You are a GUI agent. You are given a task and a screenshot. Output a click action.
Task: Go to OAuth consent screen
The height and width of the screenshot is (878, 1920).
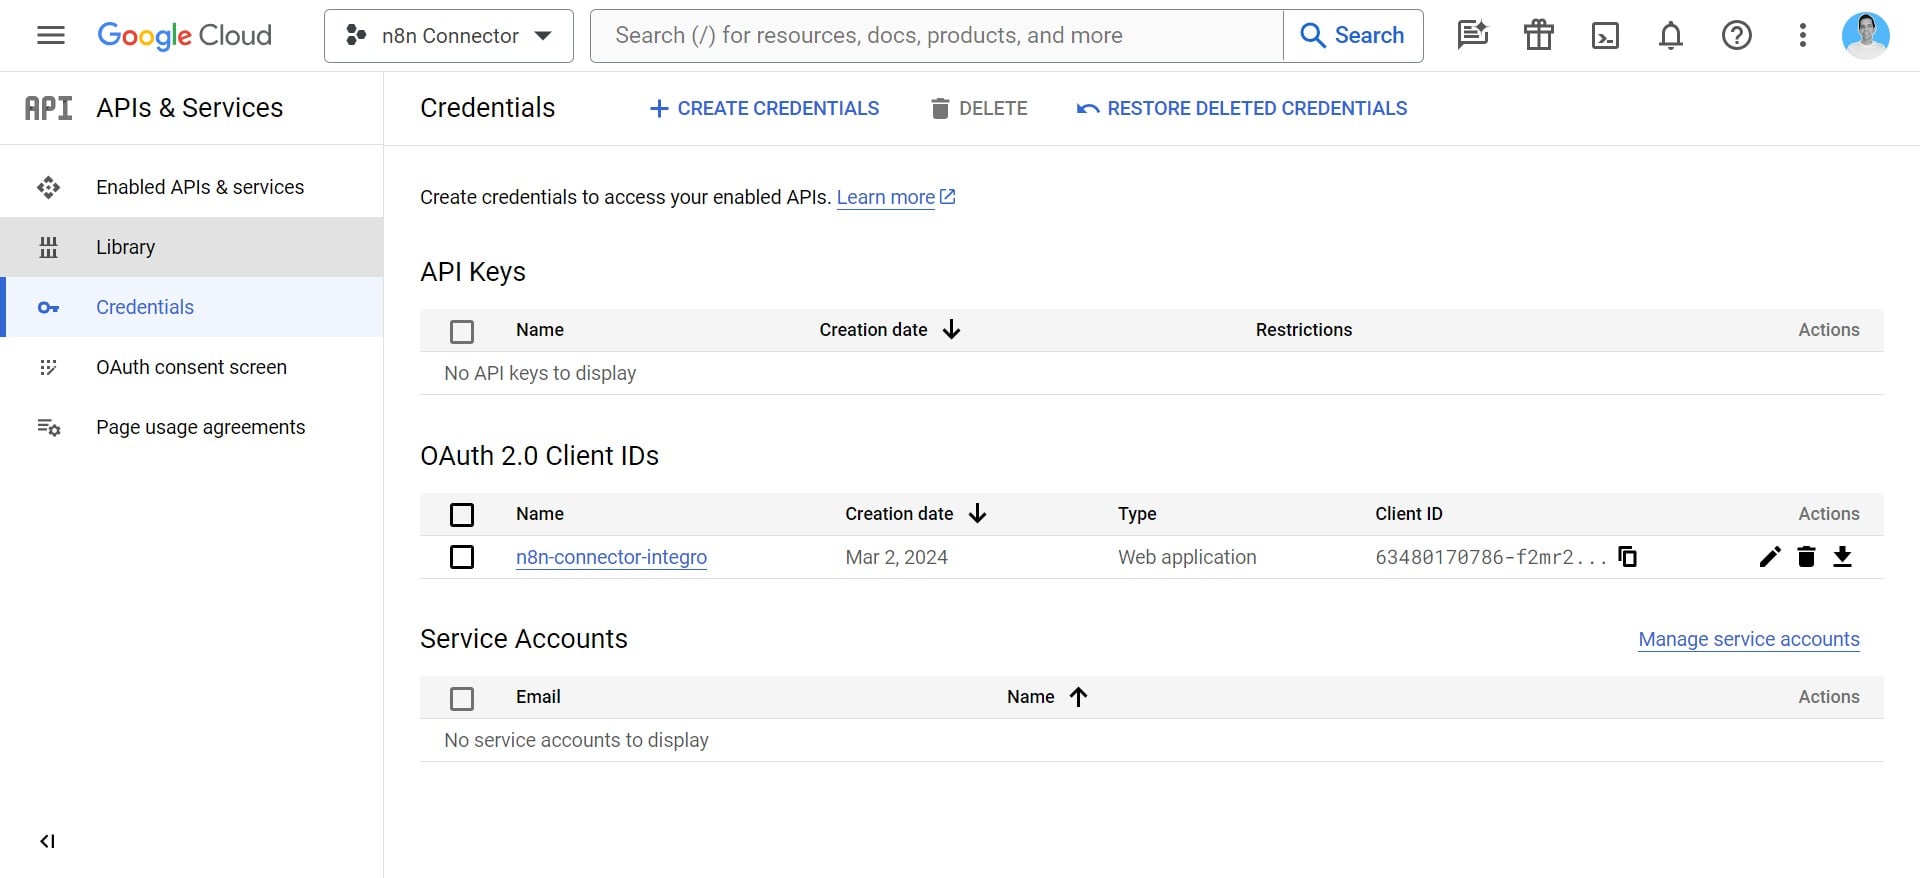(191, 367)
